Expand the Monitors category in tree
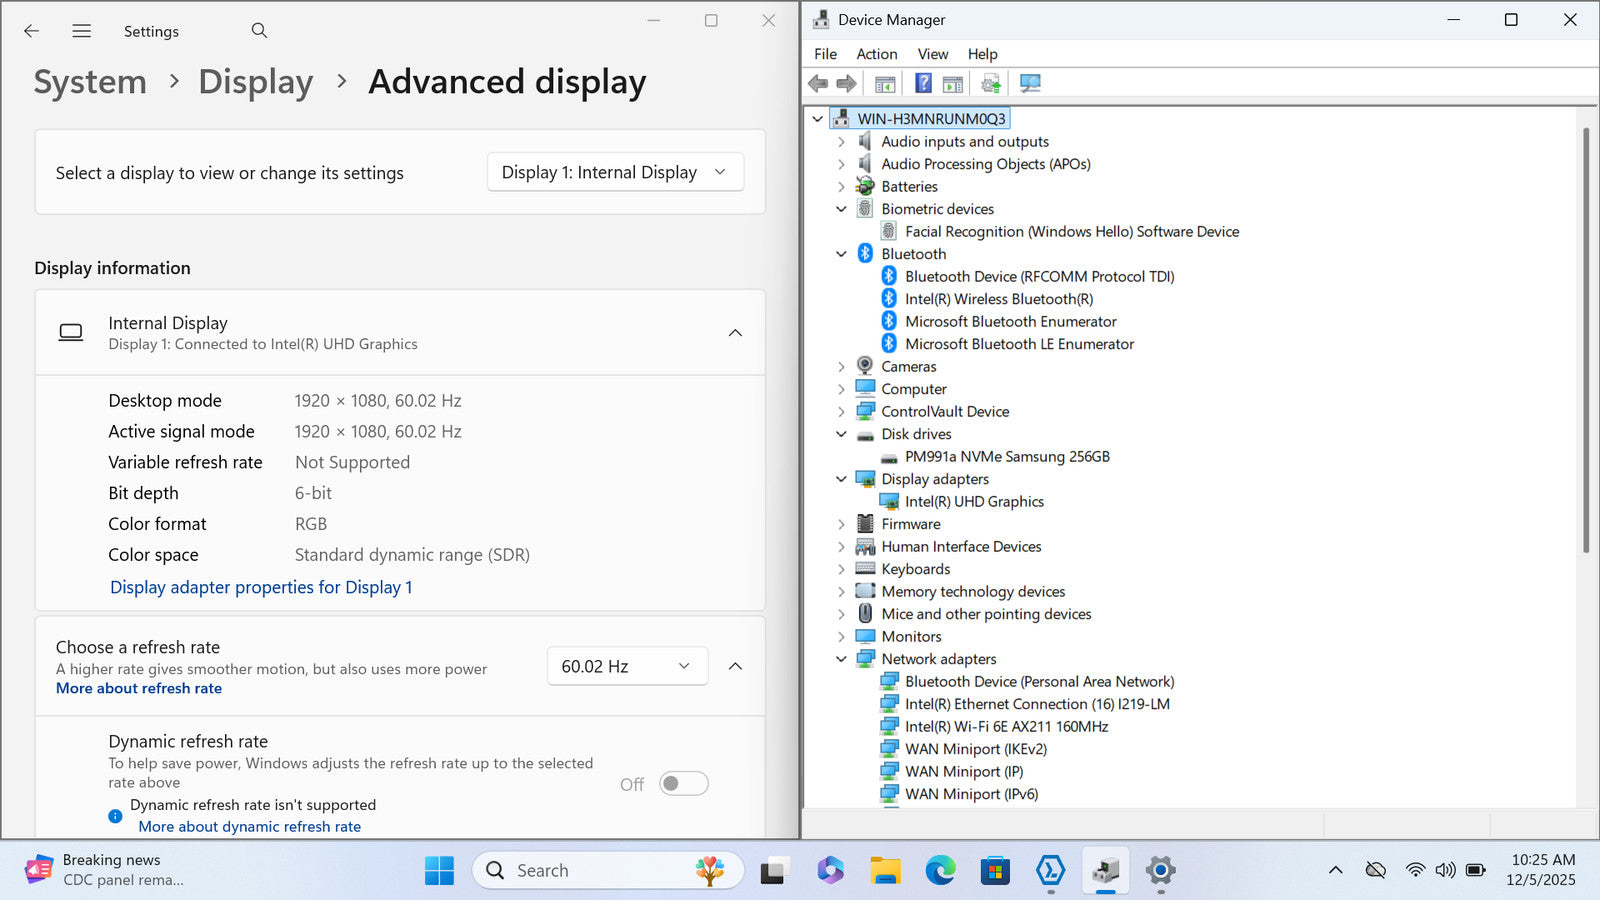This screenshot has width=1600, height=900. [x=841, y=637]
